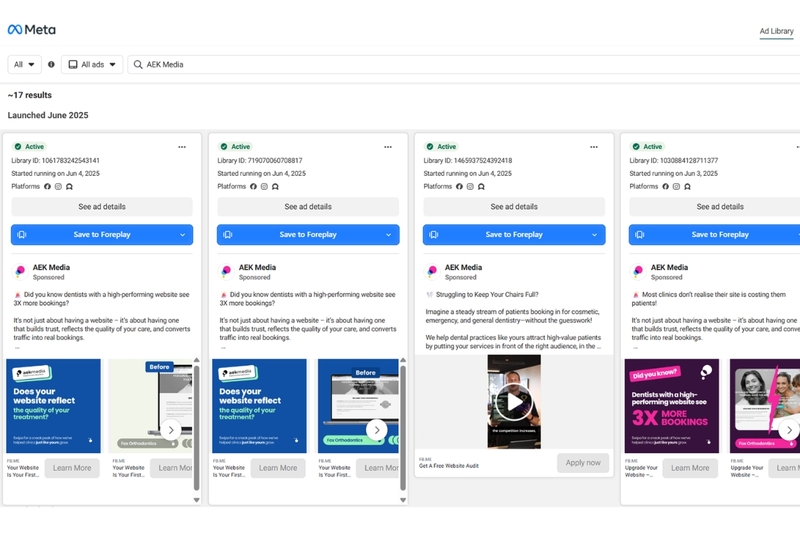Click Instagram platform icon on ad 1030884128711377

point(677,186)
